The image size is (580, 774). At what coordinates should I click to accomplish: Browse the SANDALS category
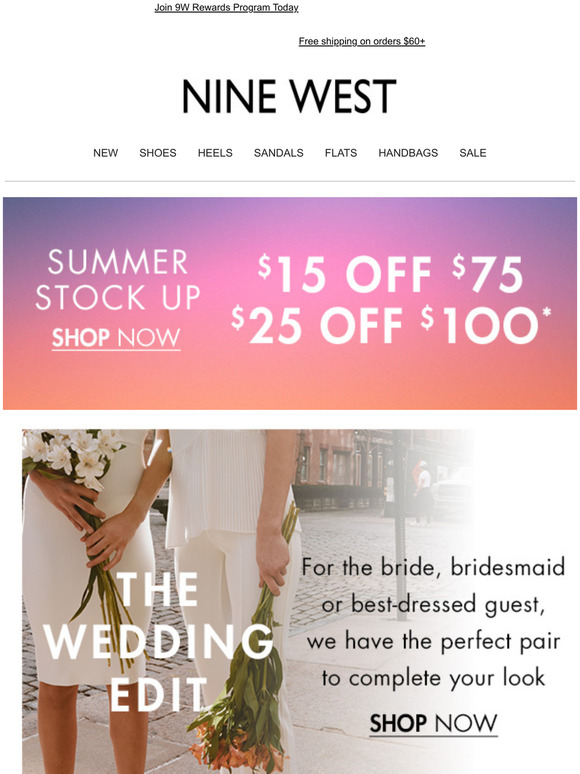(x=278, y=153)
